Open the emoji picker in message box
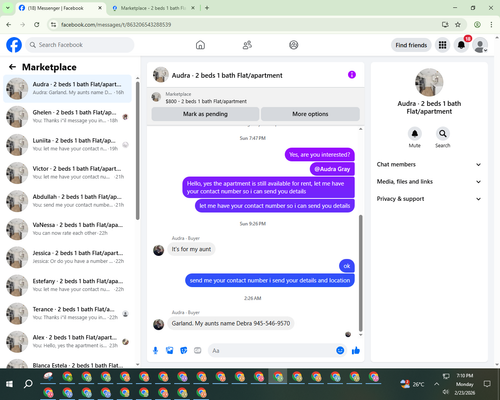The width and height of the screenshot is (500, 400). (340, 350)
